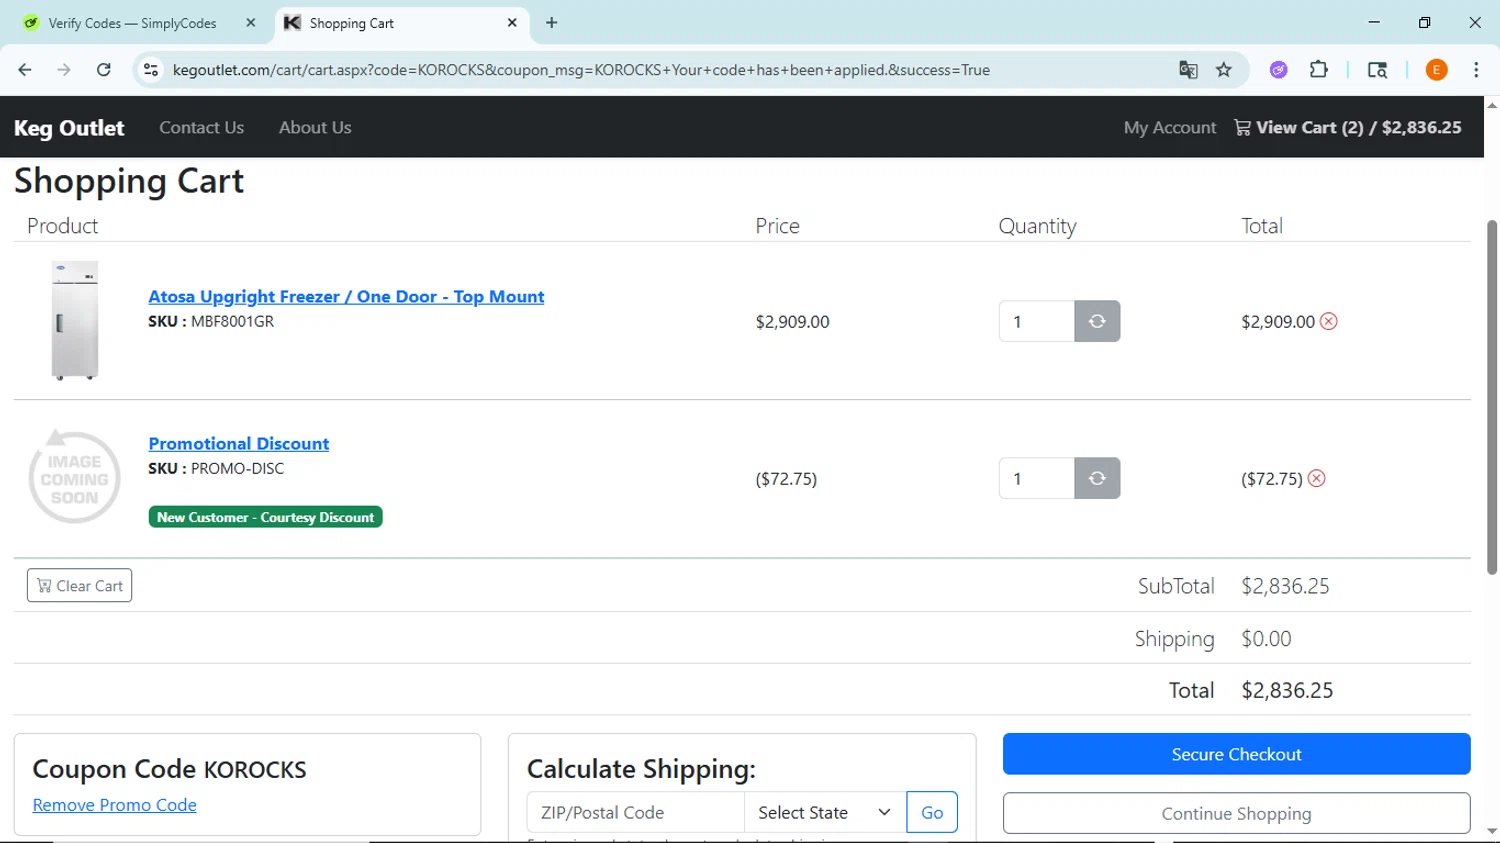Close the Verify Codes SimplyCodes tab
1500x843 pixels.
pyautogui.click(x=251, y=22)
